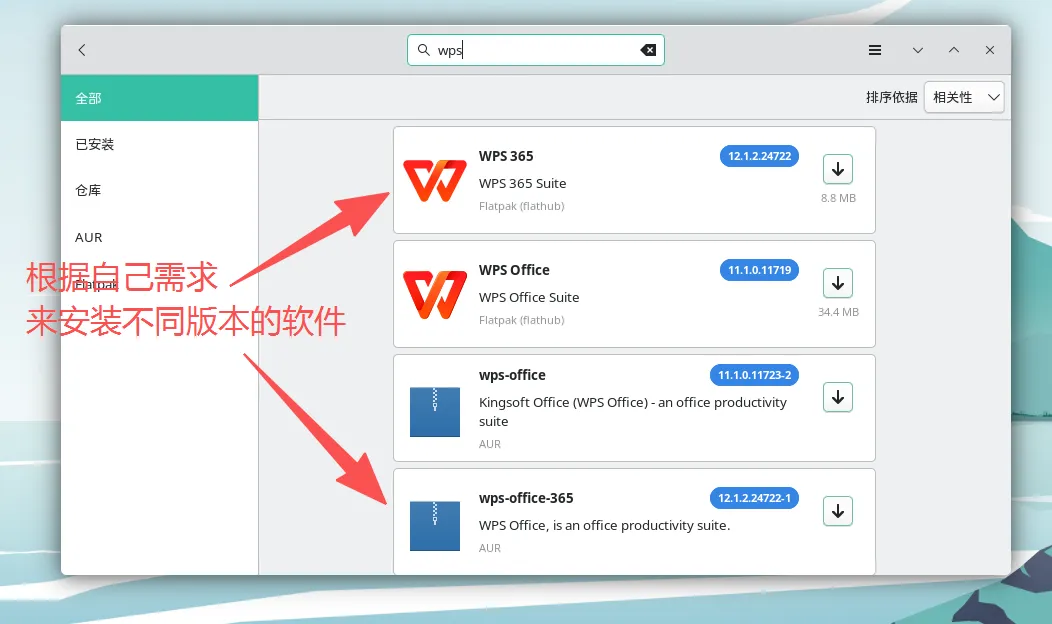
Task: Click the 排序依据 label
Action: point(891,97)
